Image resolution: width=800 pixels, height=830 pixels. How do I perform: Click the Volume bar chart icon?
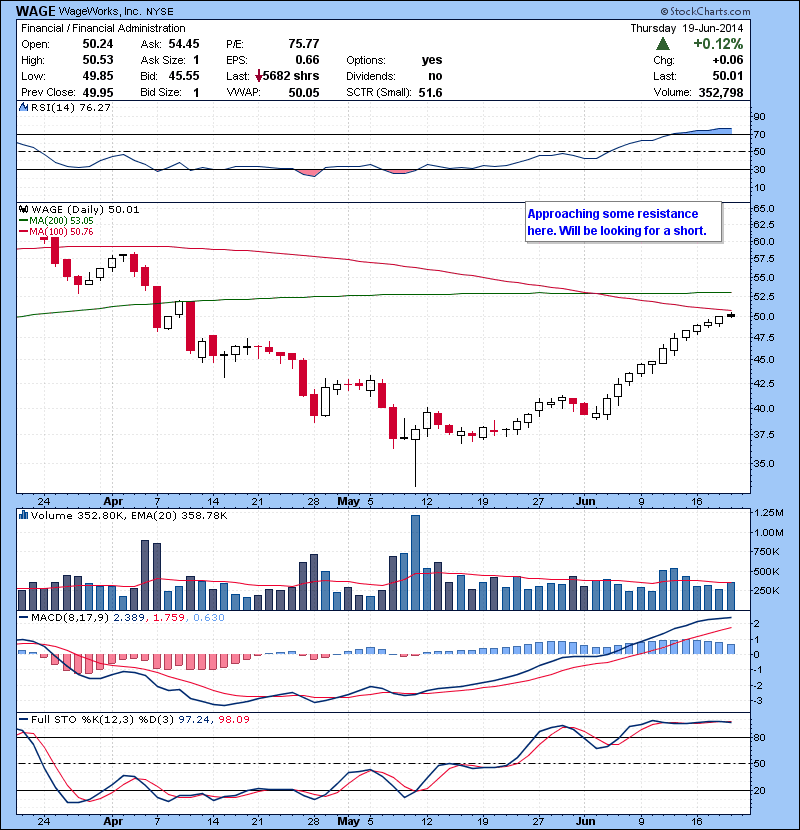click(x=23, y=515)
